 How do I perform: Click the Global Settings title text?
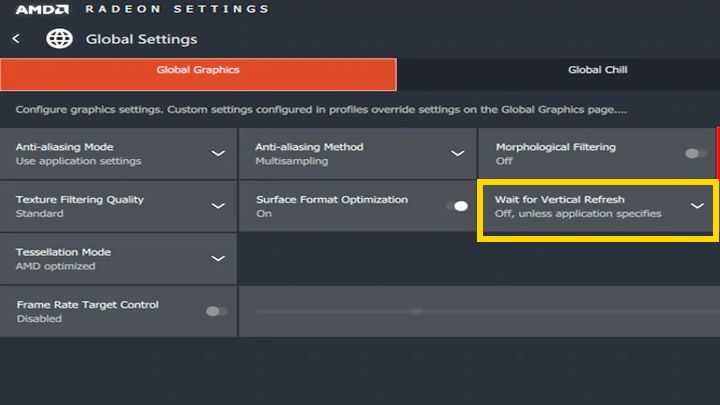point(141,39)
